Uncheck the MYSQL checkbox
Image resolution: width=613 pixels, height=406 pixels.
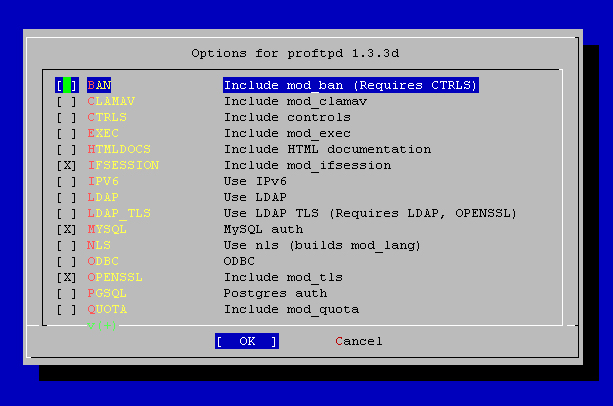point(67,230)
